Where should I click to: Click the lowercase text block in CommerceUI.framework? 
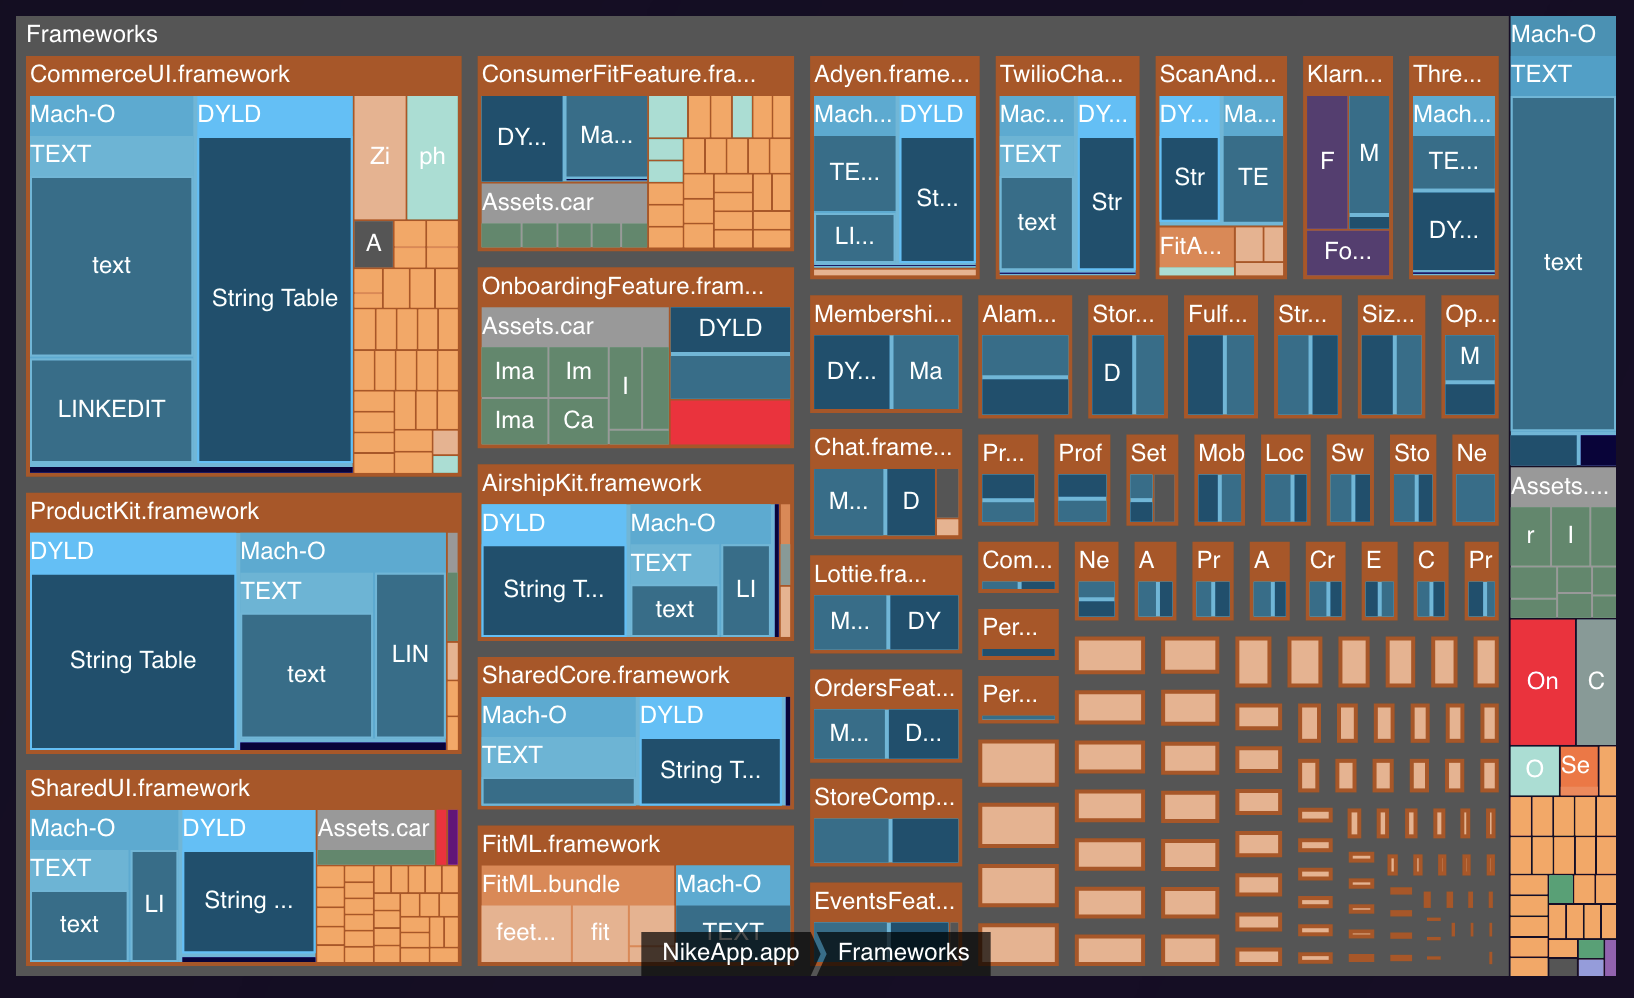pyautogui.click(x=111, y=265)
